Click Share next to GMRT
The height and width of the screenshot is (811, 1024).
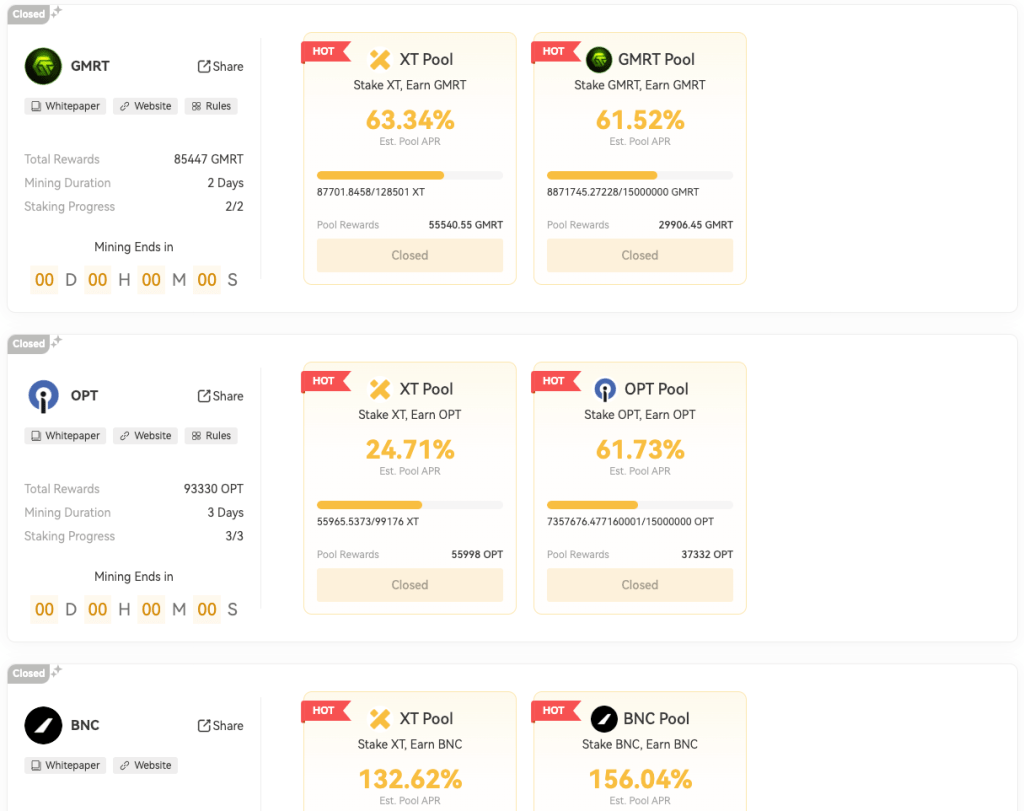[220, 66]
